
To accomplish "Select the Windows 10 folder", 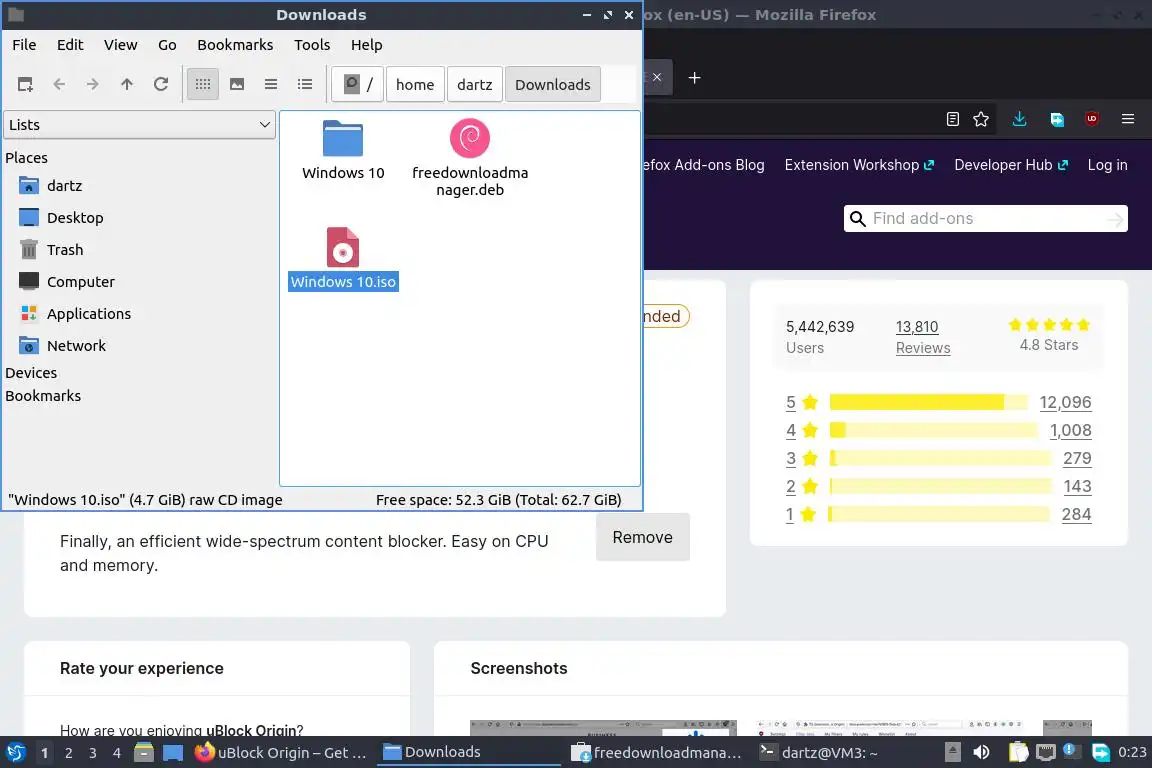I will pyautogui.click(x=343, y=150).
